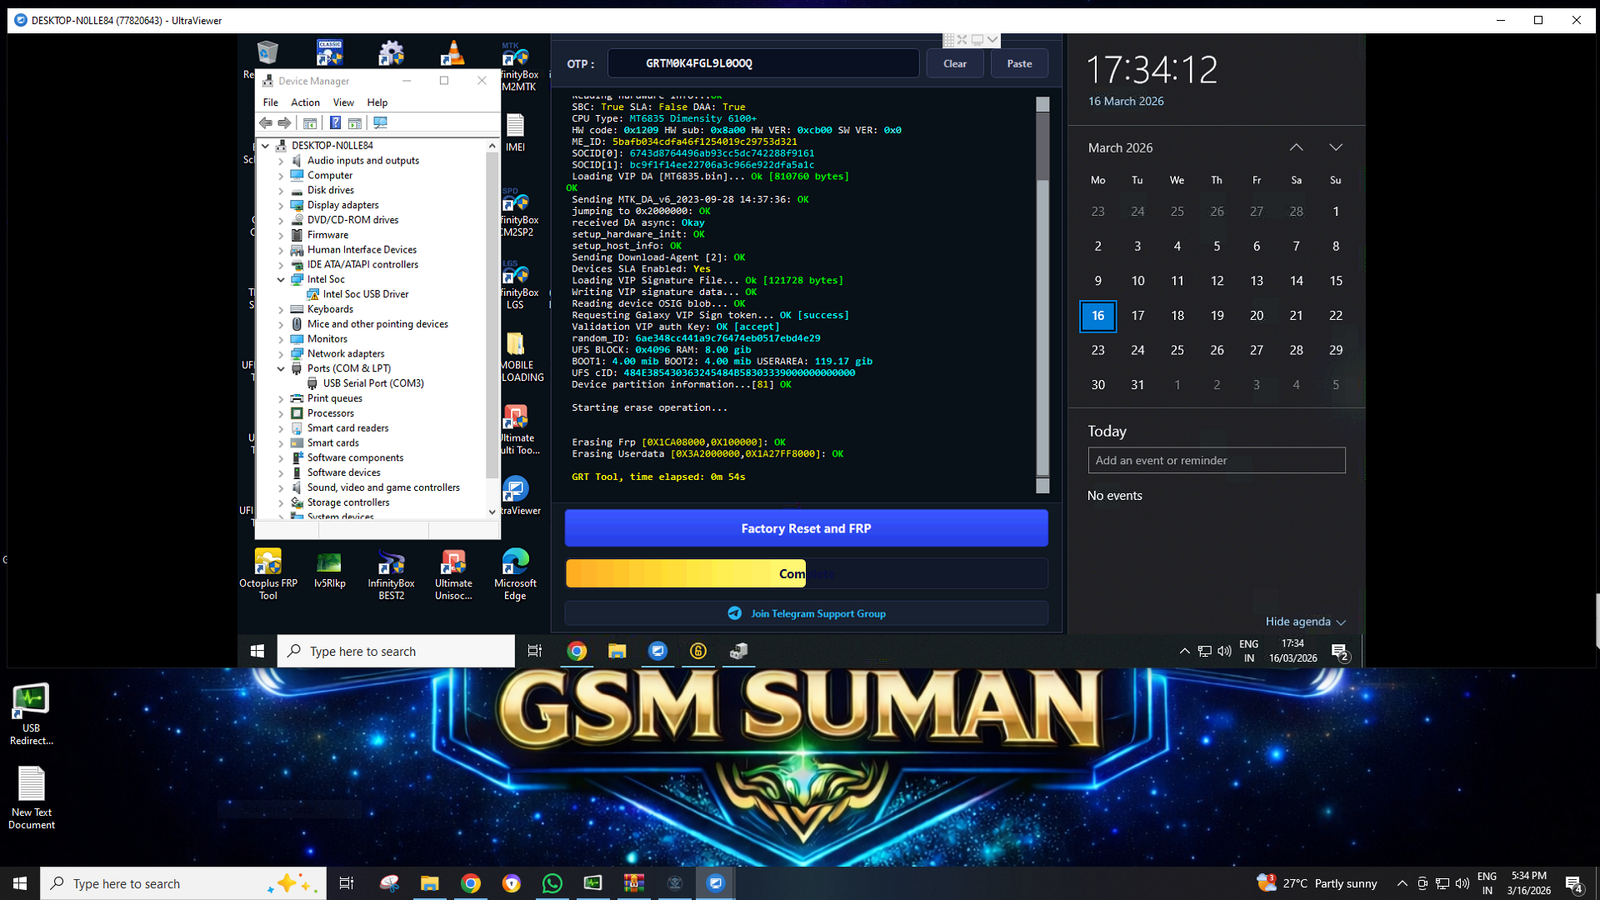
Task: Open the View menu in Device Manager
Action: click(x=343, y=102)
